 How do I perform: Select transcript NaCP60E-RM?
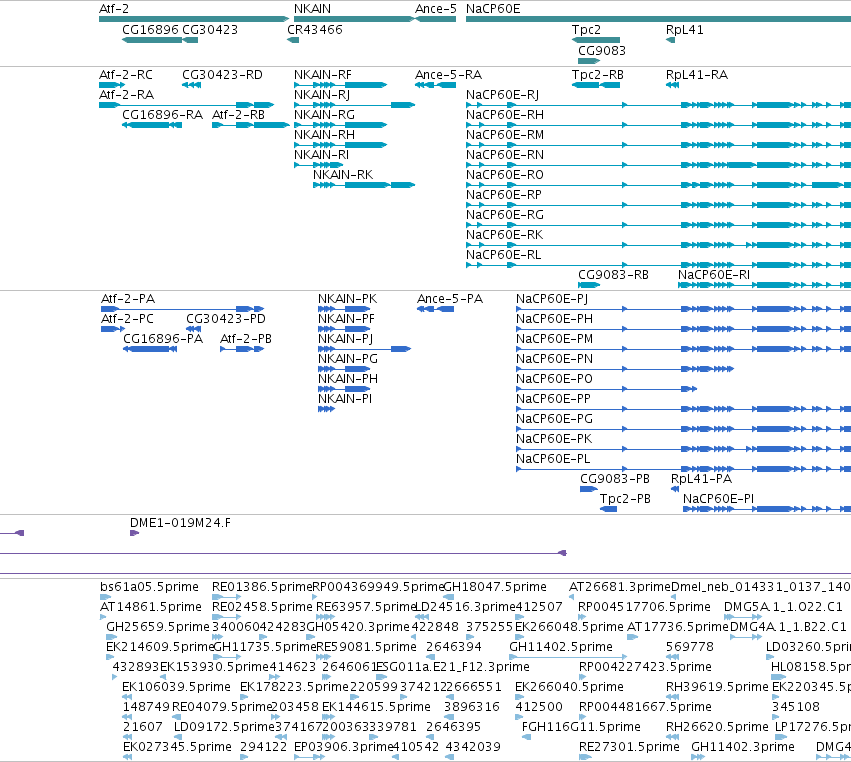point(505,135)
